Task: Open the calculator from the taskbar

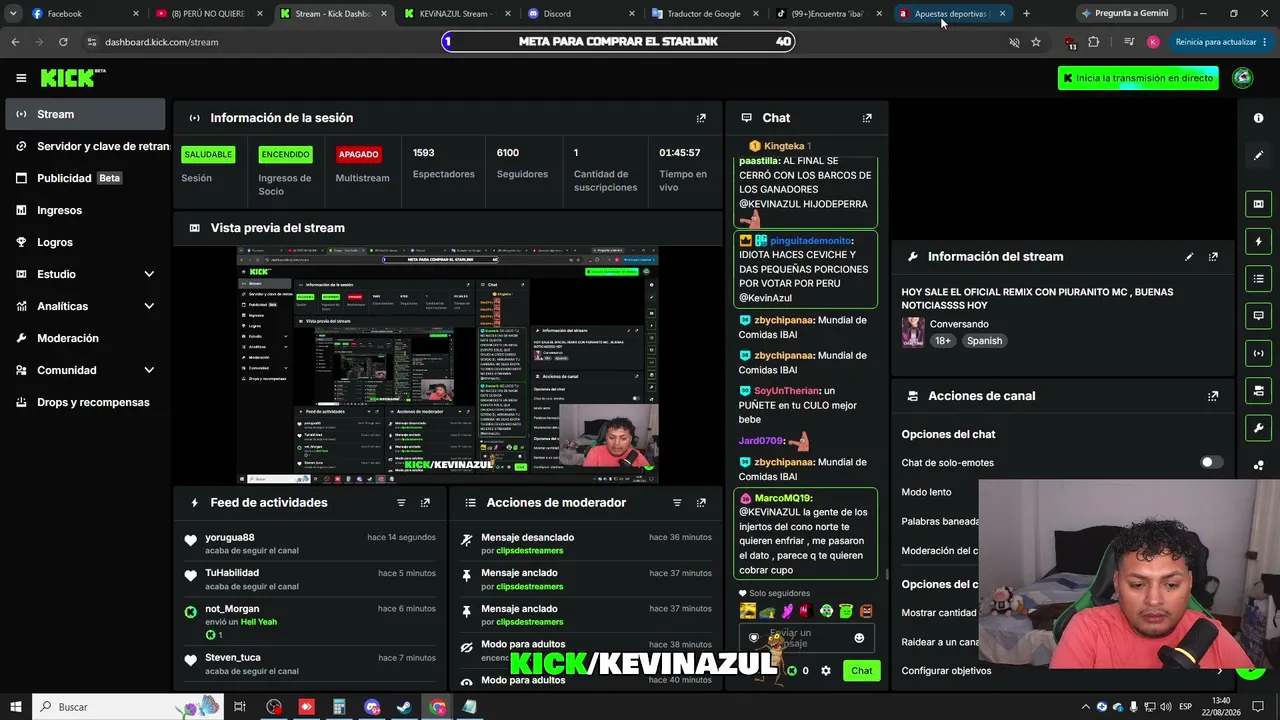Action: click(x=339, y=707)
